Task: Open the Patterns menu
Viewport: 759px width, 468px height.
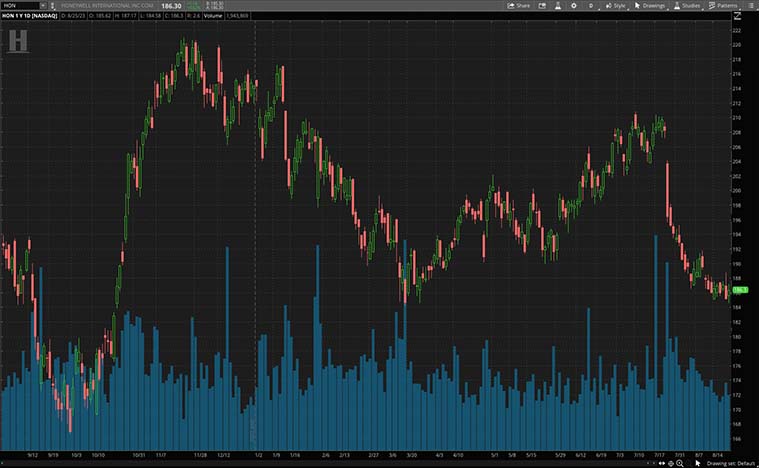Action: 723,6
